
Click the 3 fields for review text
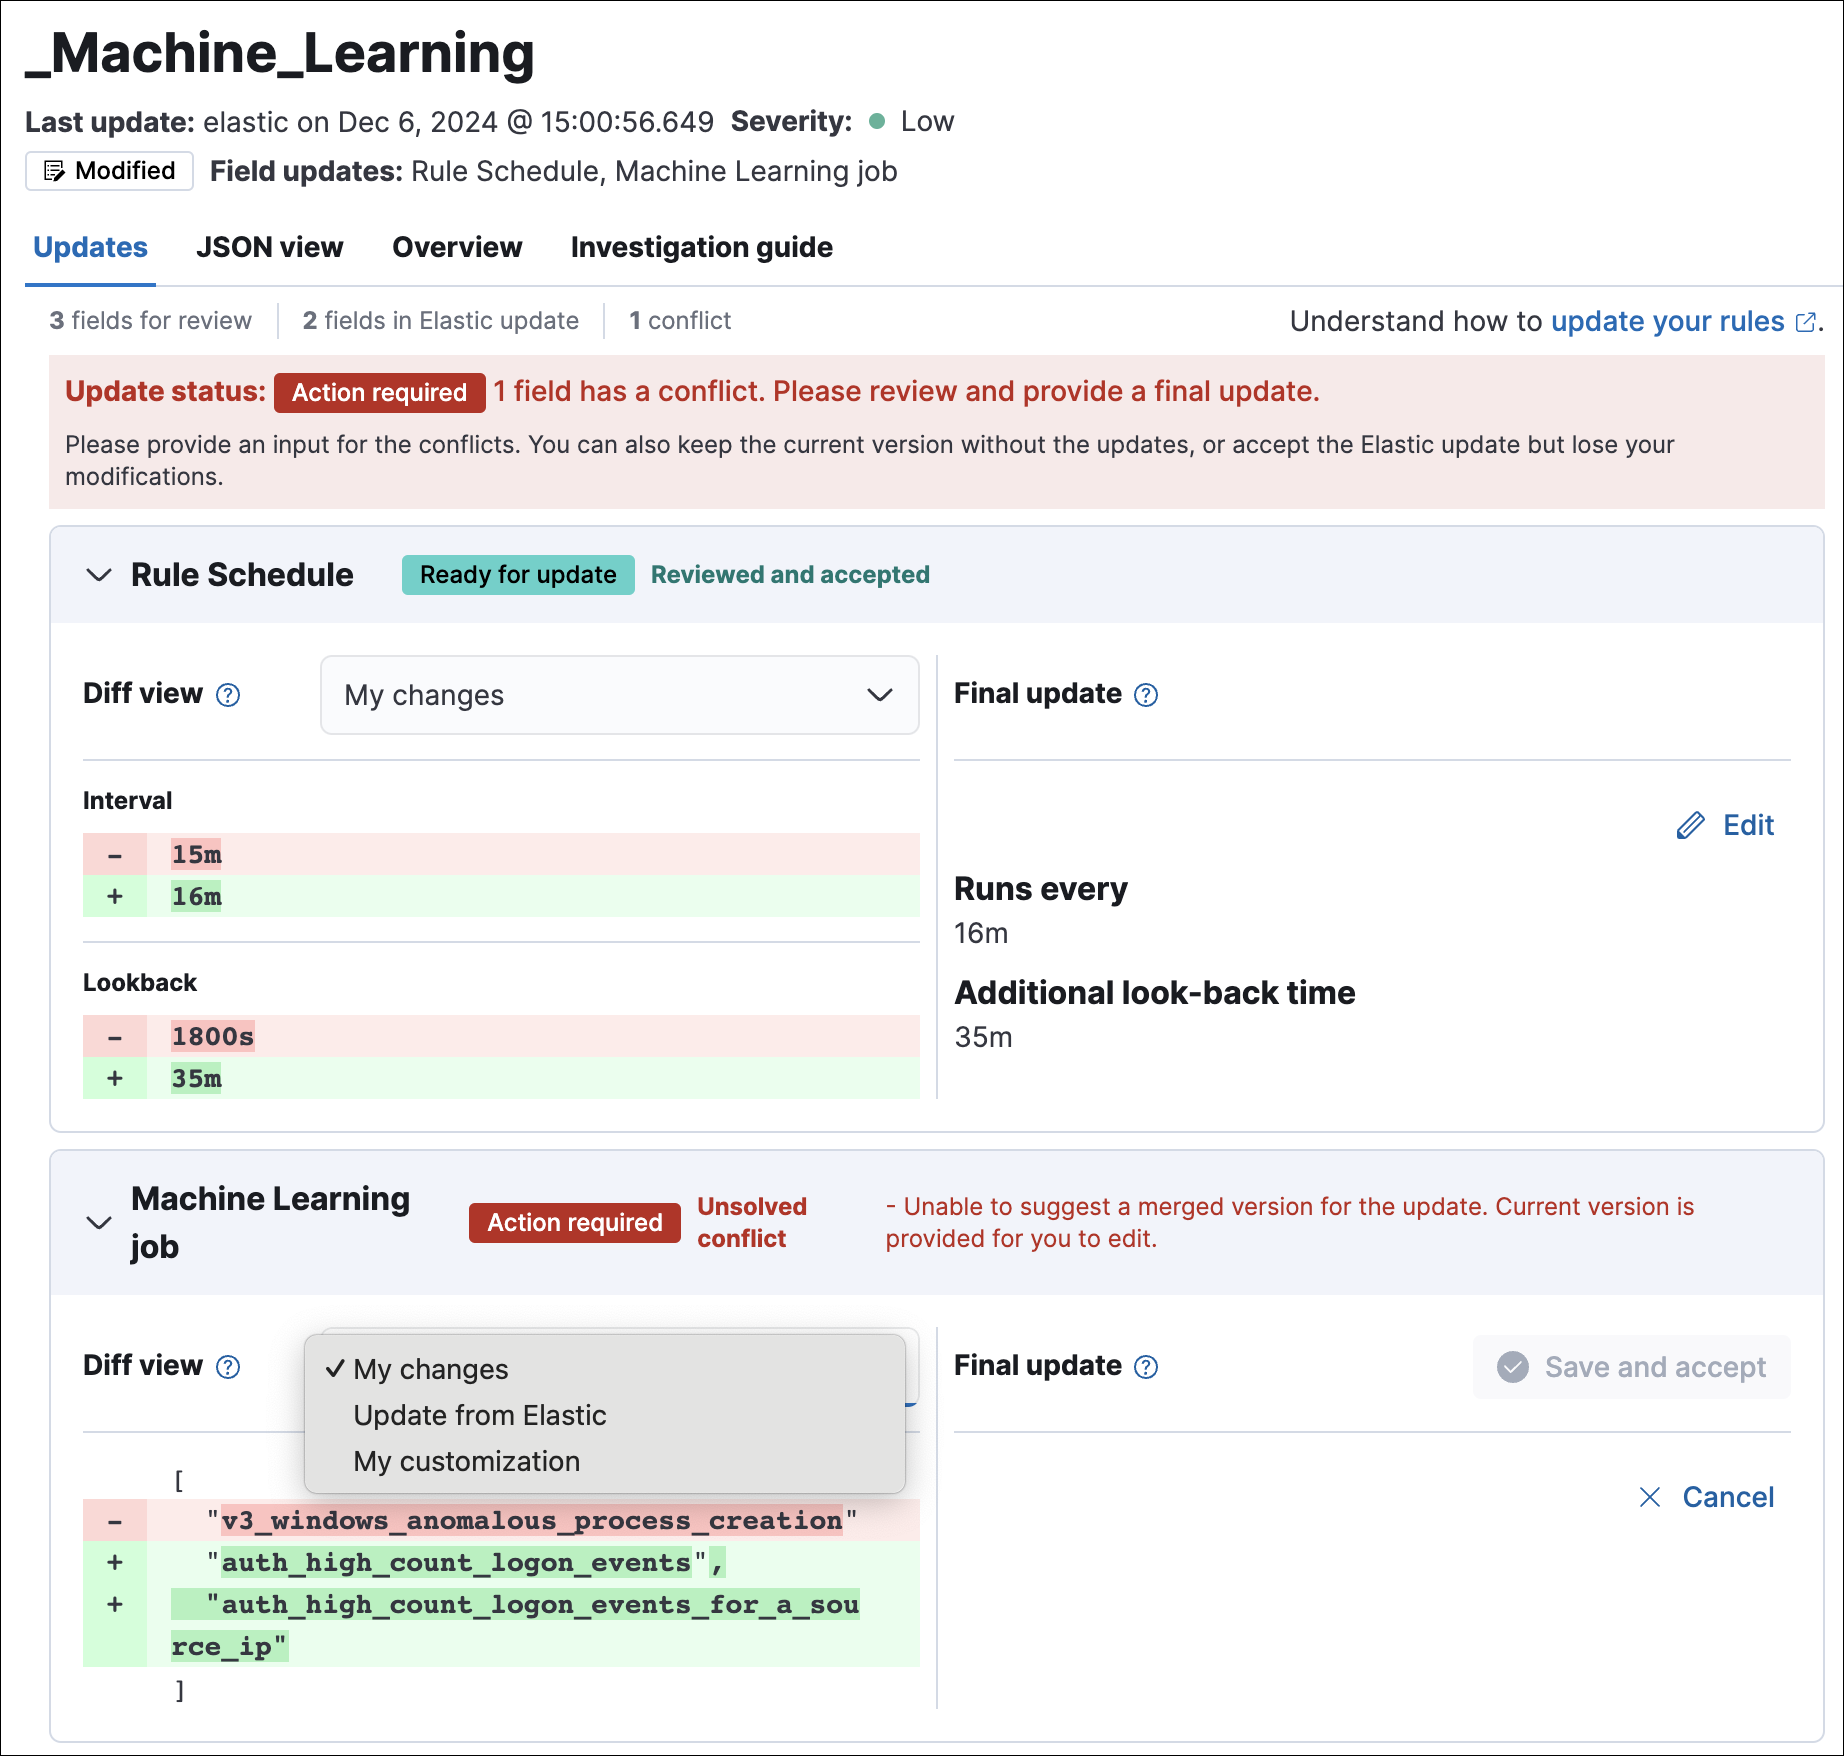point(150,321)
